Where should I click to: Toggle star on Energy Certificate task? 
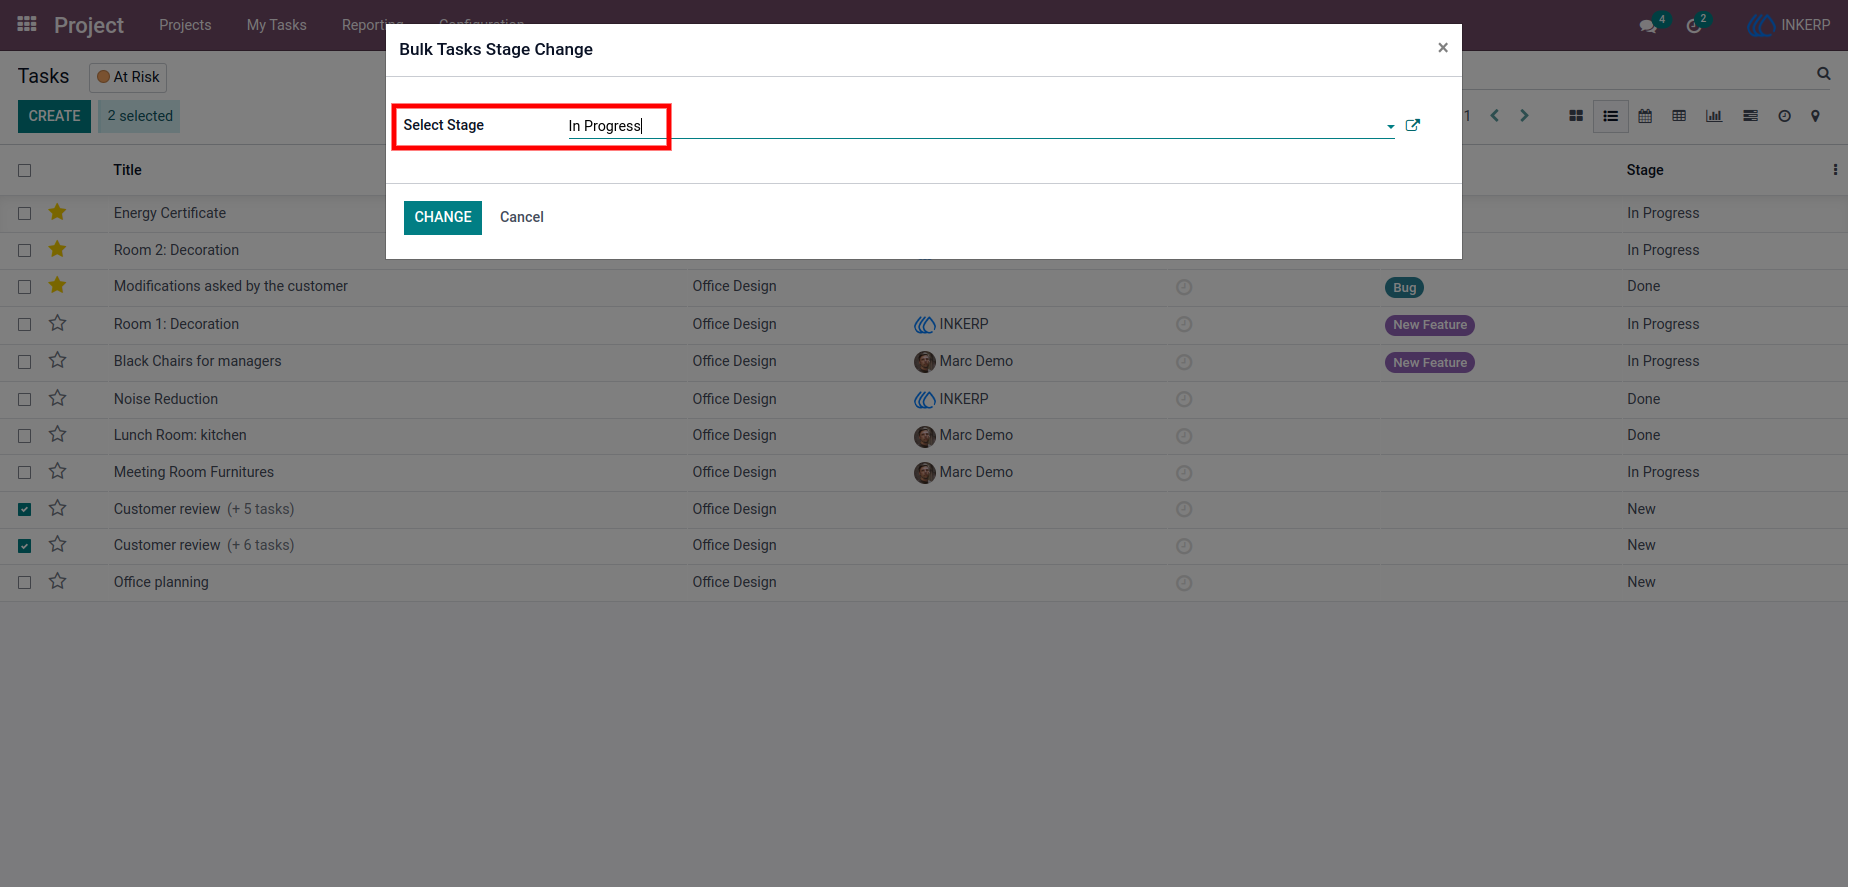point(58,212)
